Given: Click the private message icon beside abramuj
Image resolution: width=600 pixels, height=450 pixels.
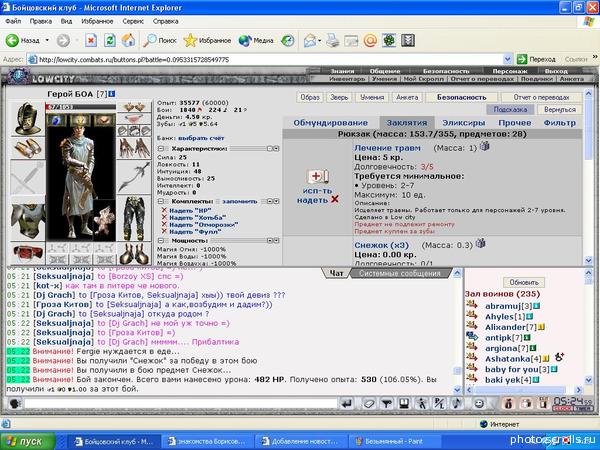Looking at the screenshot, I should (x=472, y=305).
